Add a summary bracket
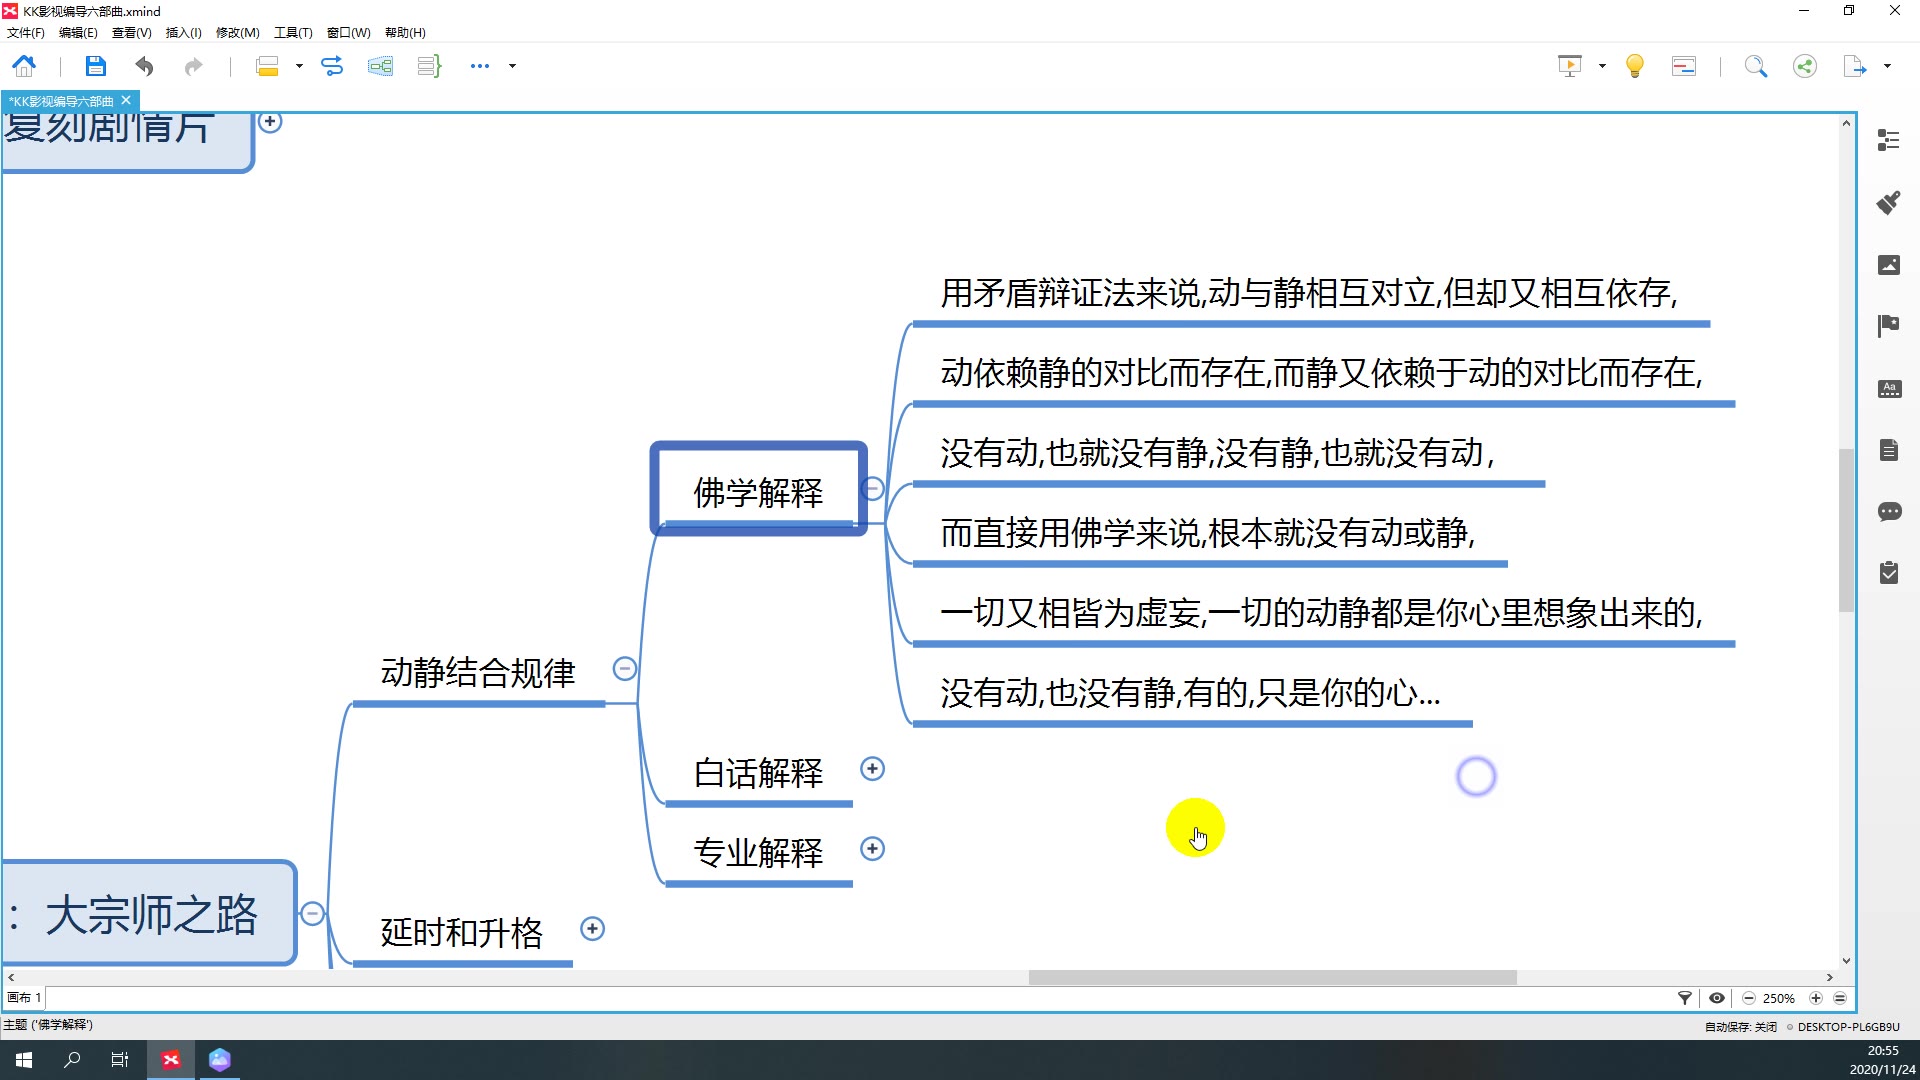The width and height of the screenshot is (1920, 1080). point(429,66)
